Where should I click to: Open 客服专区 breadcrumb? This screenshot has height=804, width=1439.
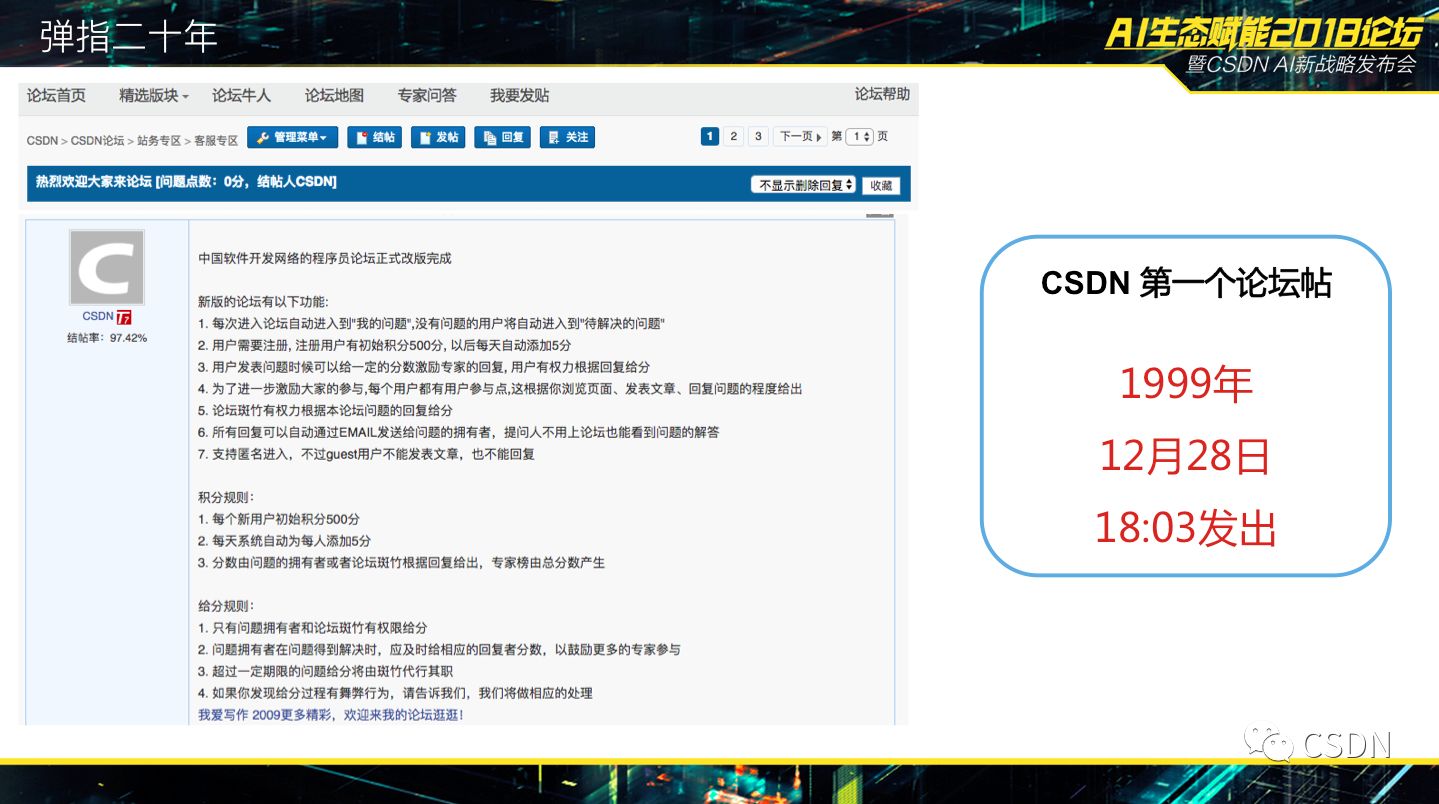[x=215, y=141]
